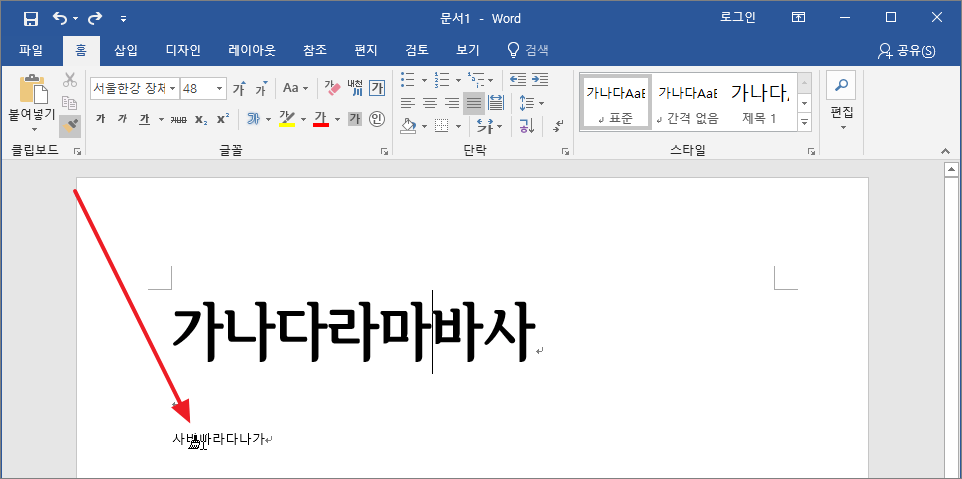This screenshot has width=962, height=479.
Task: Toggle character shading
Action: coord(355,119)
